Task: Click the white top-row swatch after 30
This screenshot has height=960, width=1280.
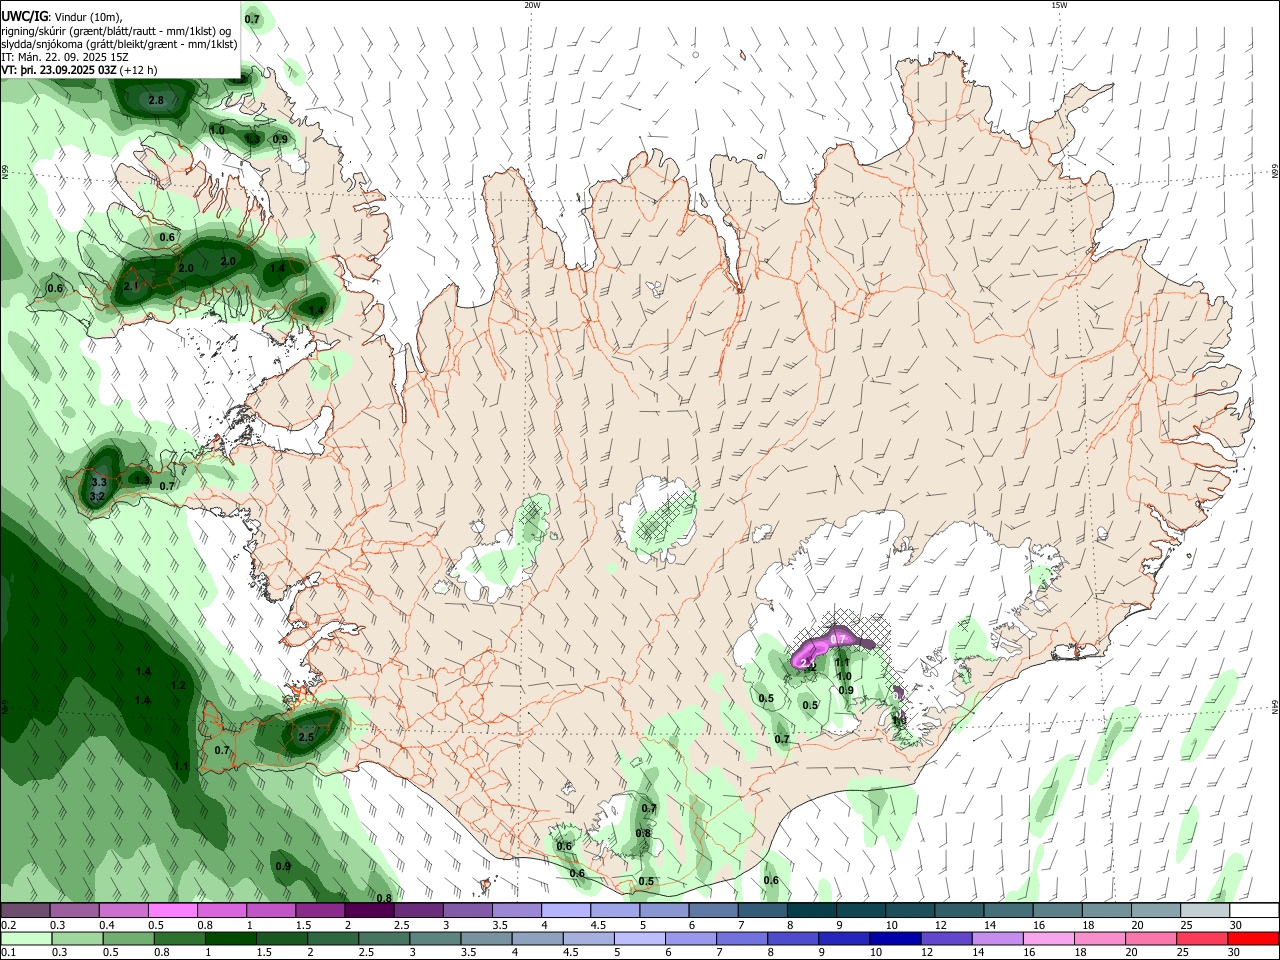Action: click(1255, 911)
